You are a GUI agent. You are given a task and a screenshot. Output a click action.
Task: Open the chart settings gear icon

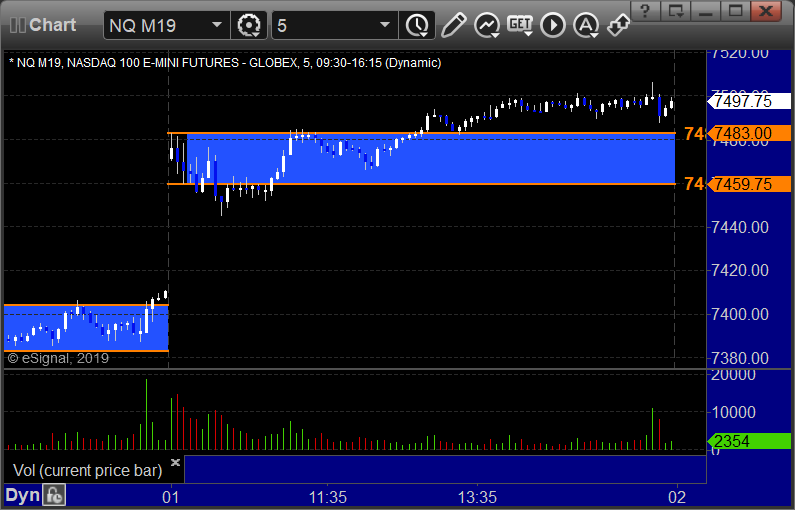pos(248,25)
